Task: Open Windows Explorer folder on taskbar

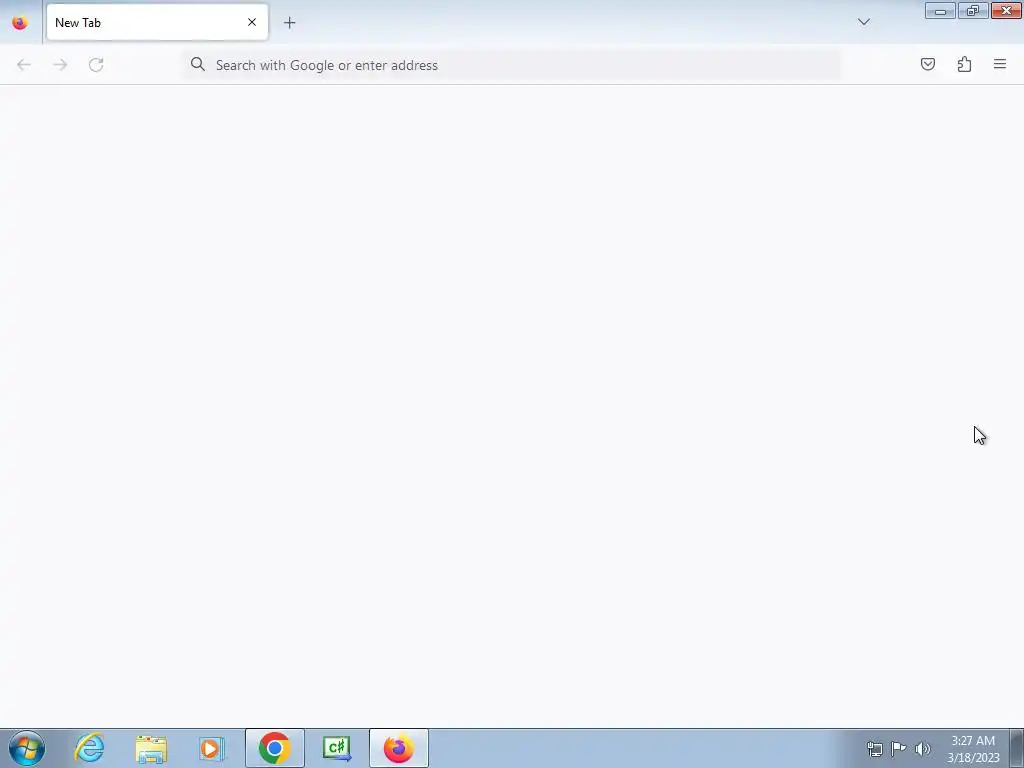Action: tap(152, 748)
